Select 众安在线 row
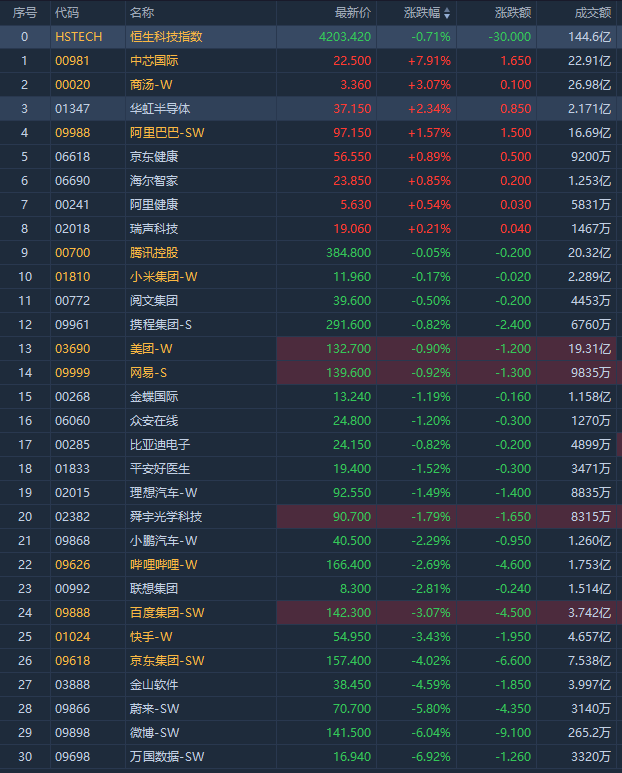622x773 pixels. (311, 421)
